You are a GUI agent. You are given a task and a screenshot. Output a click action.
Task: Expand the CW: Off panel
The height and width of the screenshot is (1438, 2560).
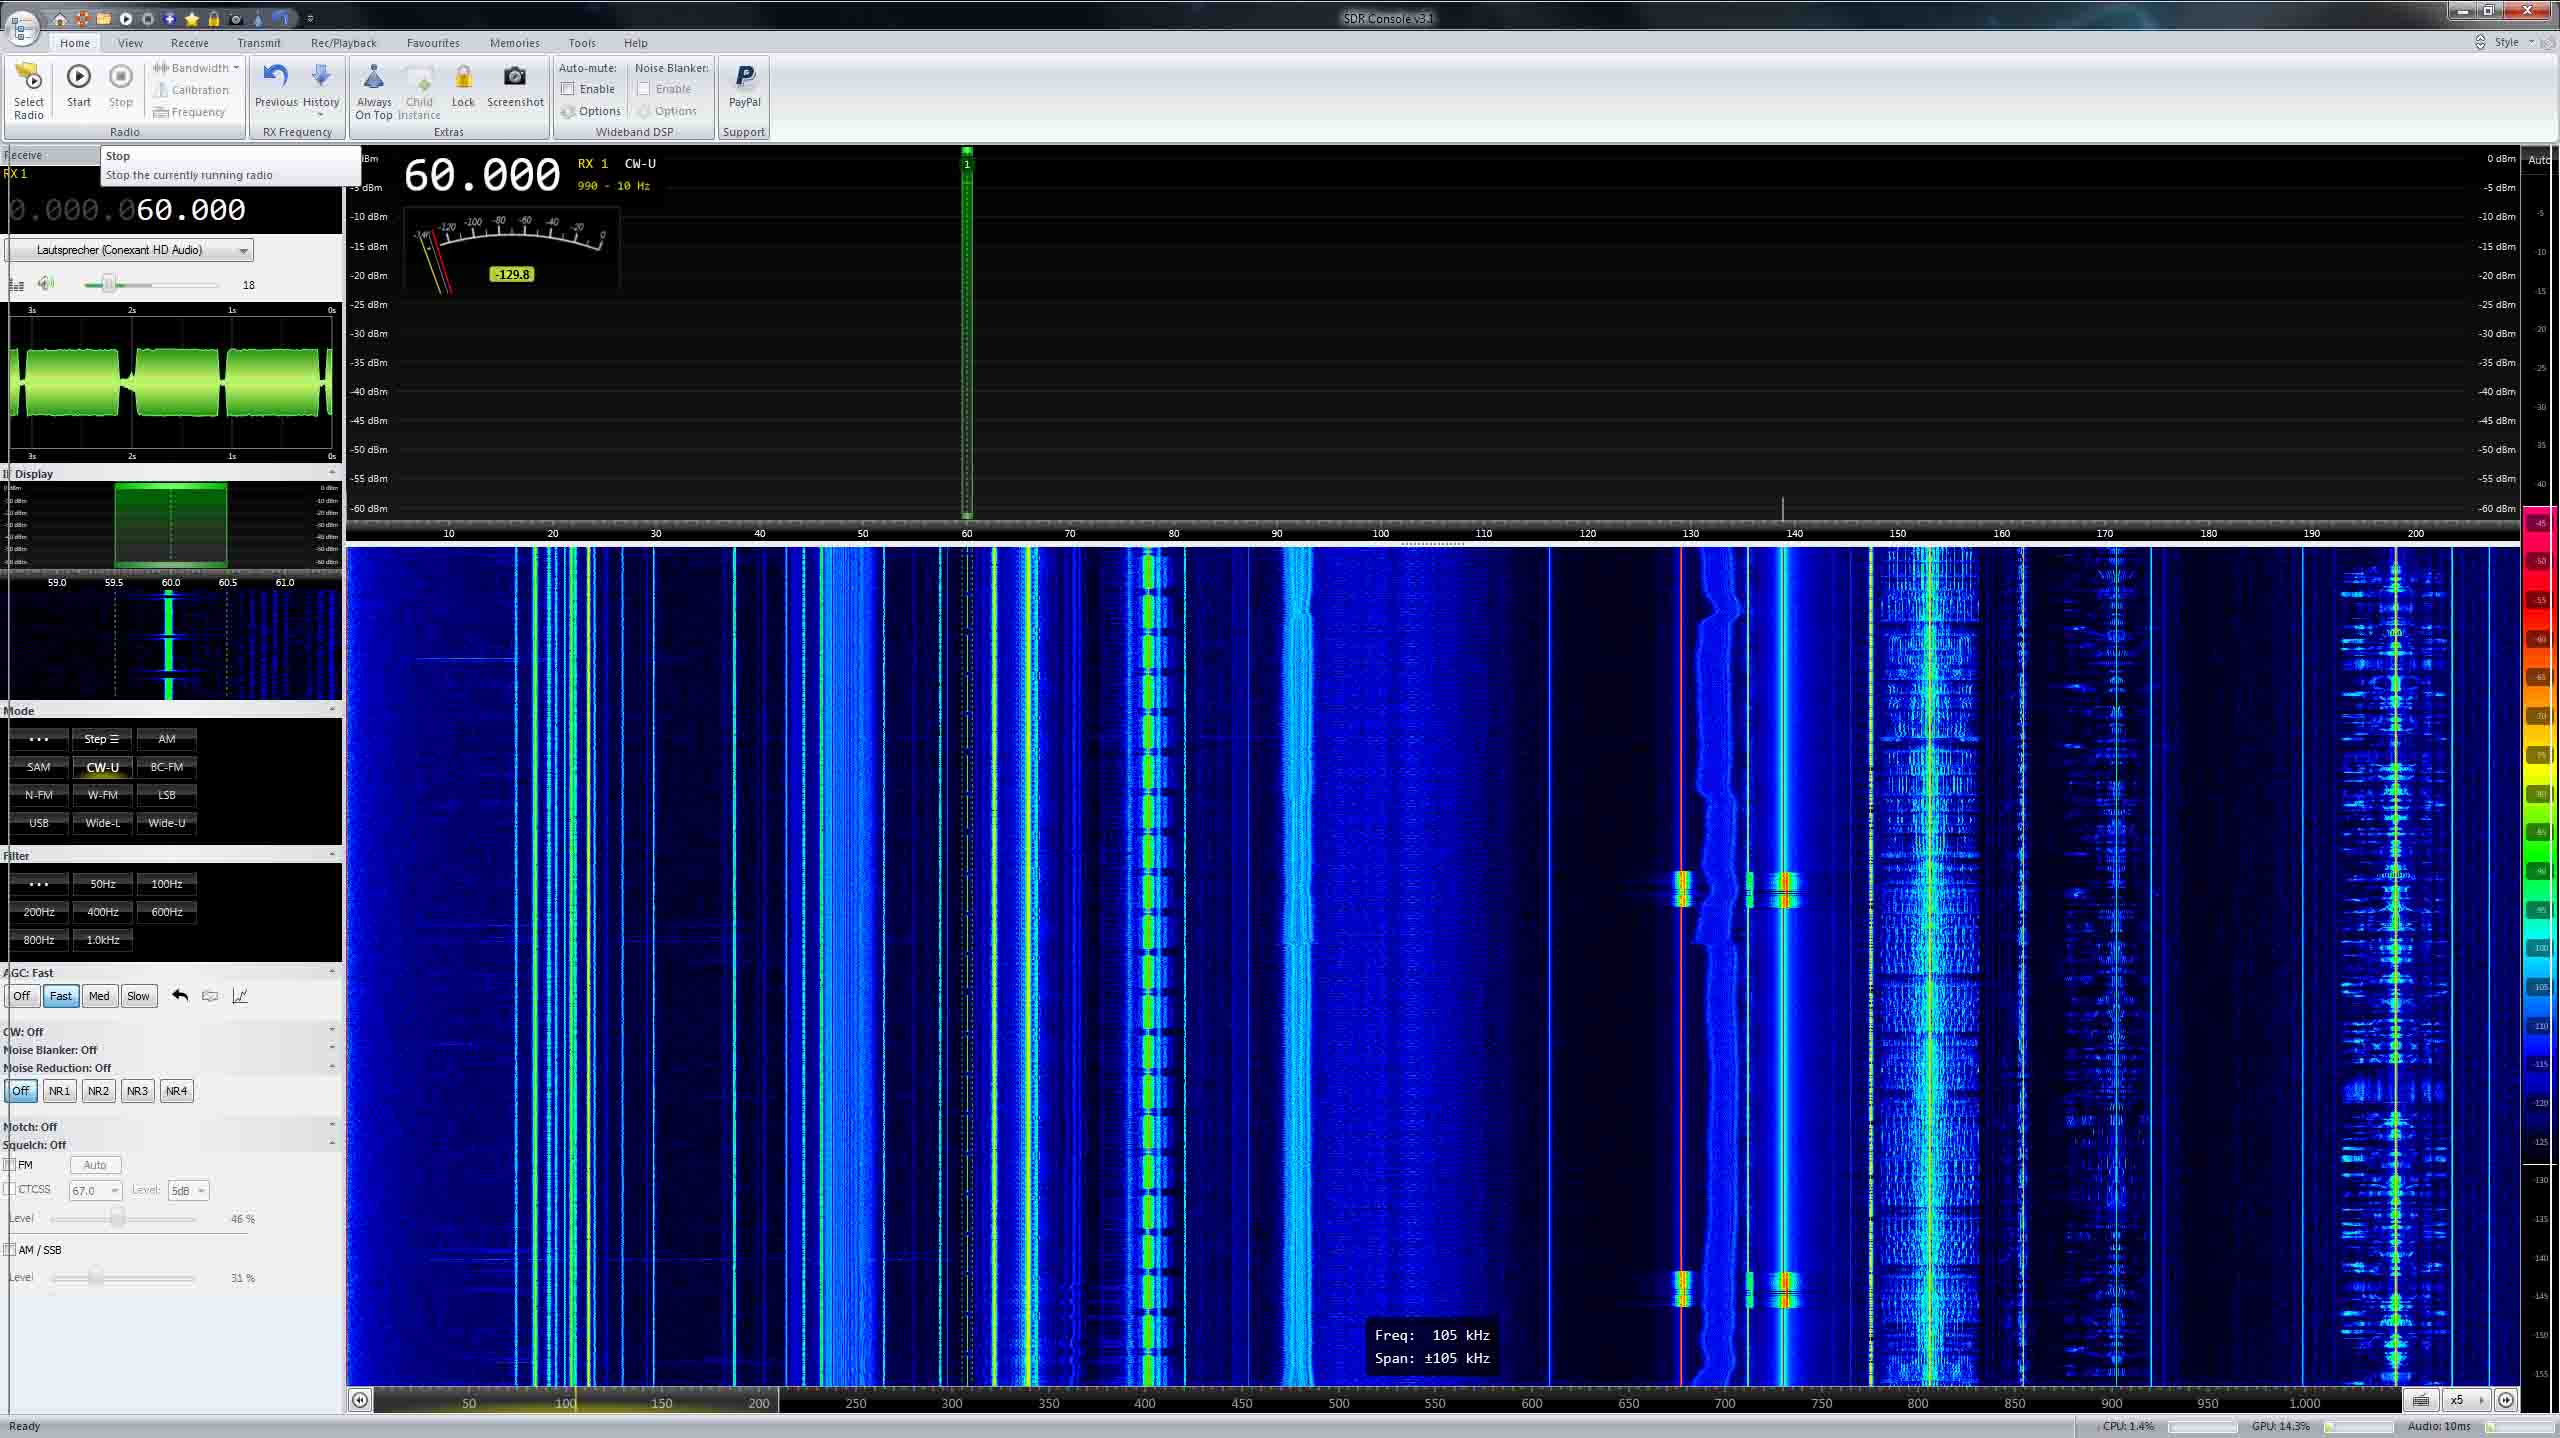pyautogui.click(x=332, y=1030)
